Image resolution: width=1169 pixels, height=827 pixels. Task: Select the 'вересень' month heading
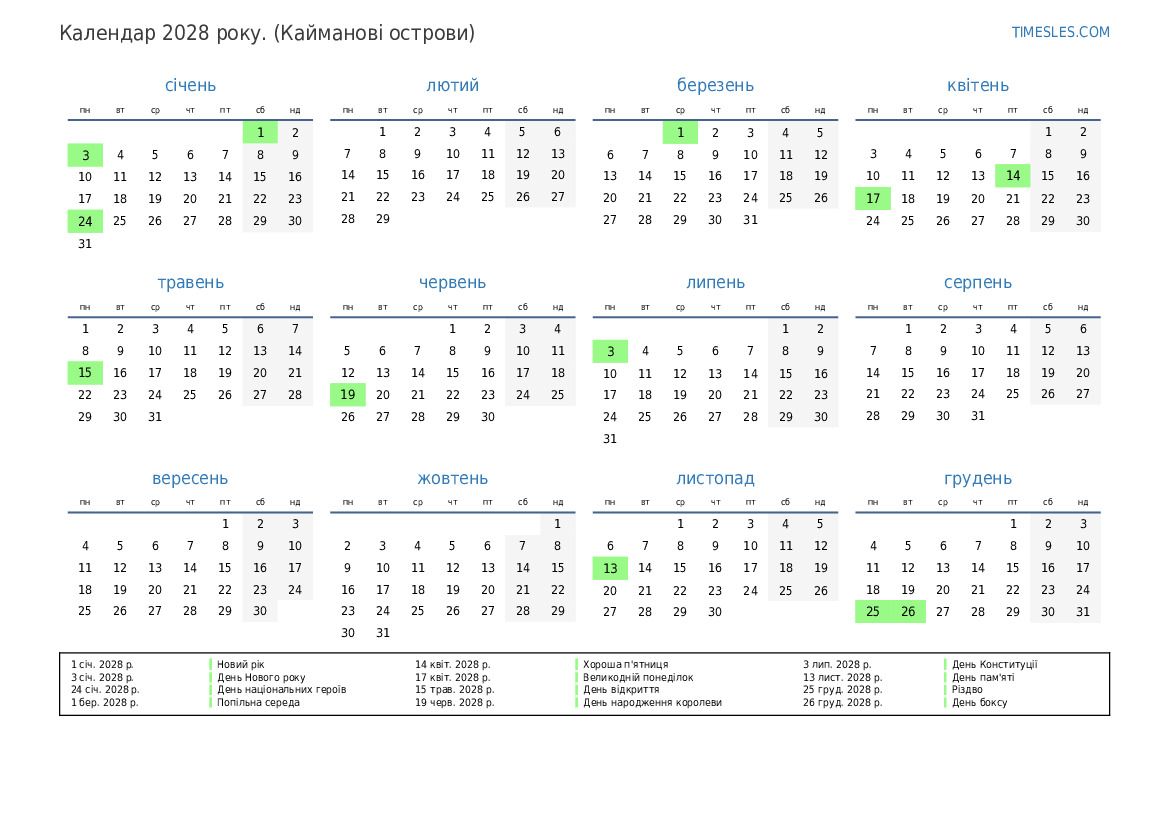click(190, 478)
